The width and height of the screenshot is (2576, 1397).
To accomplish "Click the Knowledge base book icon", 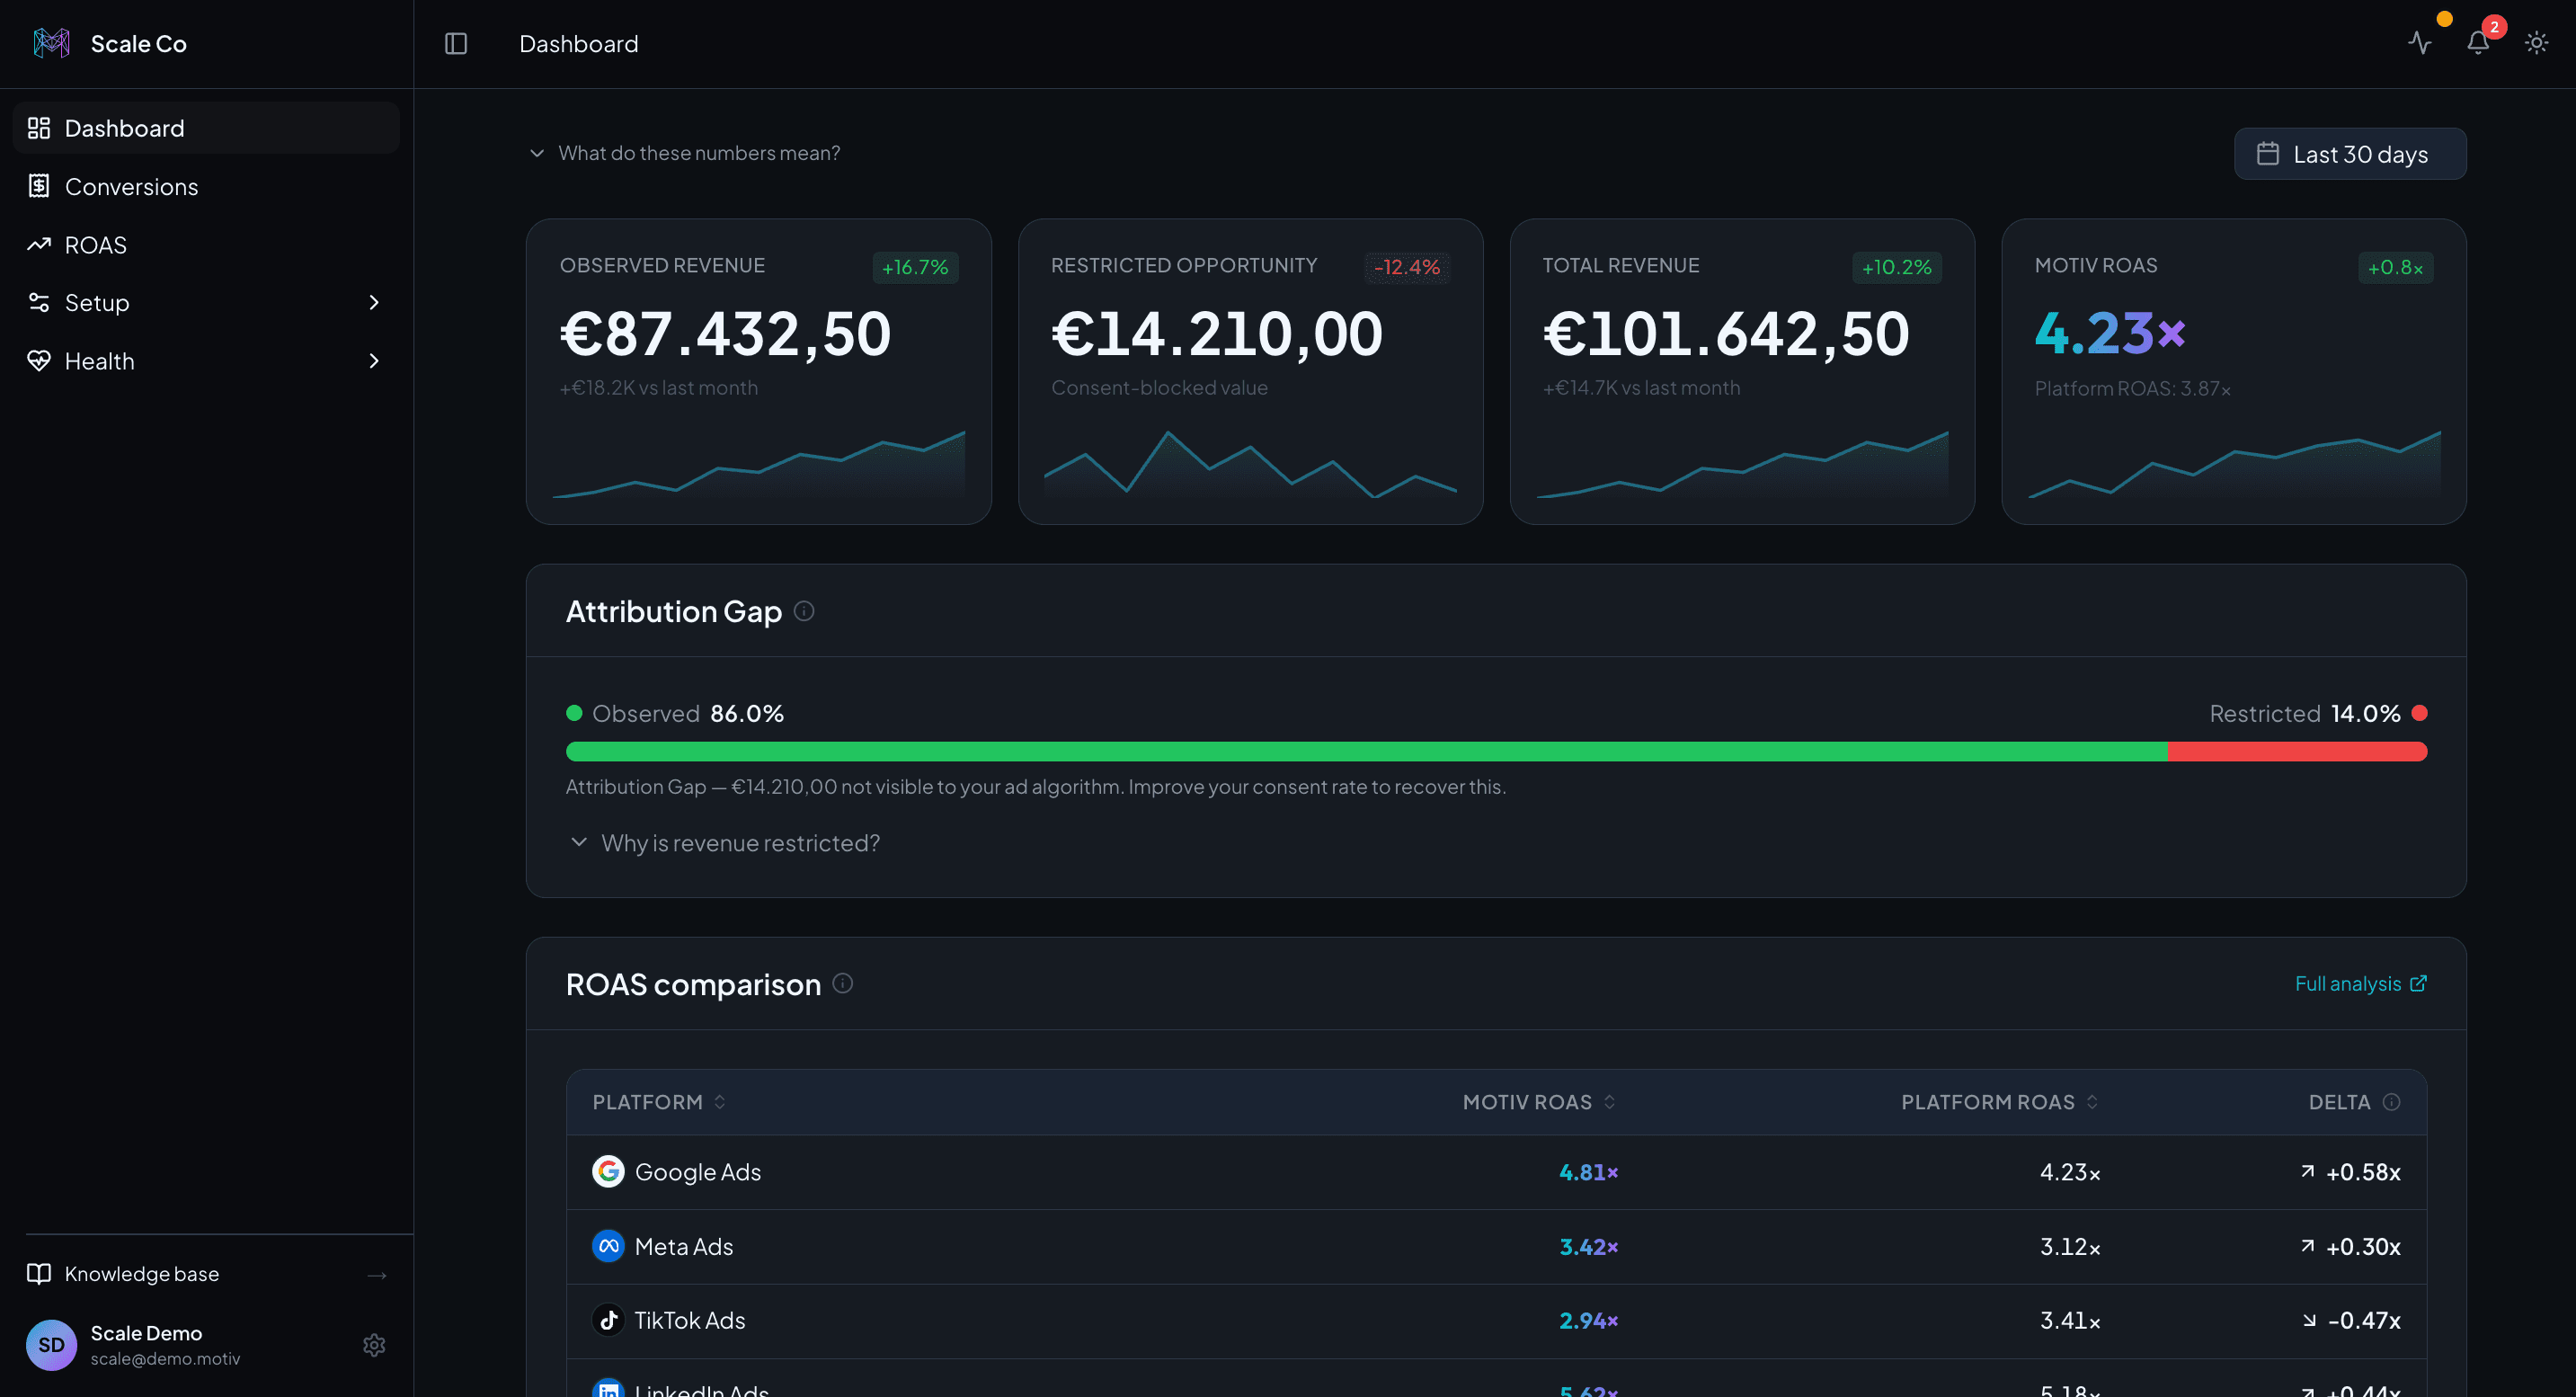I will (x=39, y=1274).
